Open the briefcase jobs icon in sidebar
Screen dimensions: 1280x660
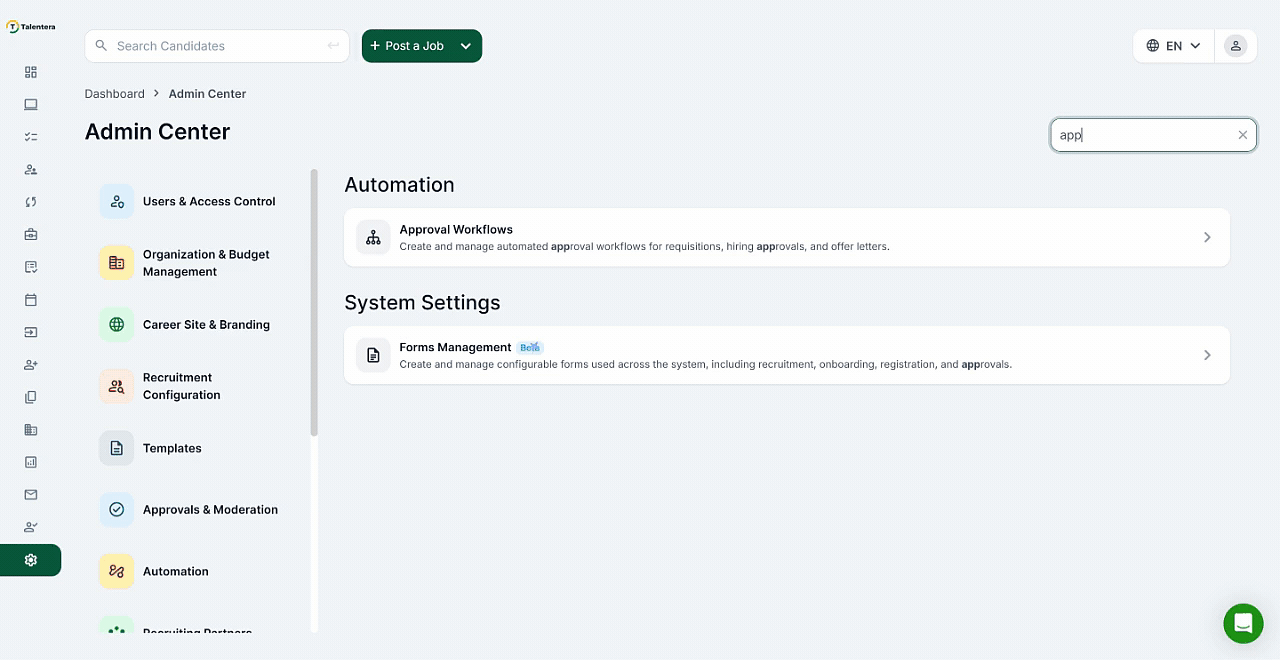31,234
